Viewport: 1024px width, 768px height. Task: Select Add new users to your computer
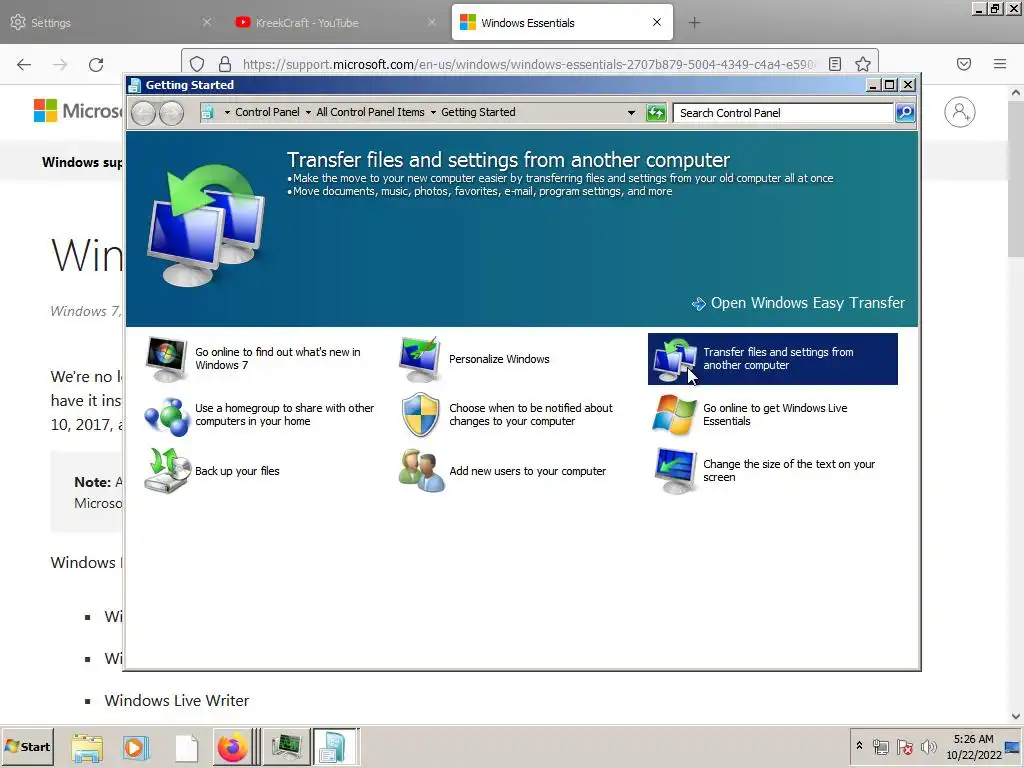tap(528, 472)
